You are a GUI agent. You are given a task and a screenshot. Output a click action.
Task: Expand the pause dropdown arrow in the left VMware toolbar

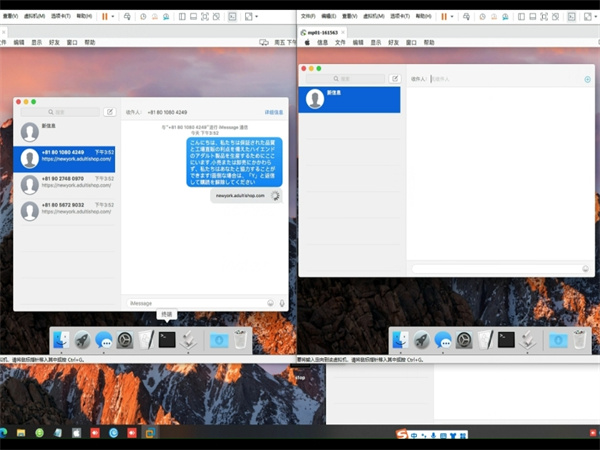click(x=114, y=17)
